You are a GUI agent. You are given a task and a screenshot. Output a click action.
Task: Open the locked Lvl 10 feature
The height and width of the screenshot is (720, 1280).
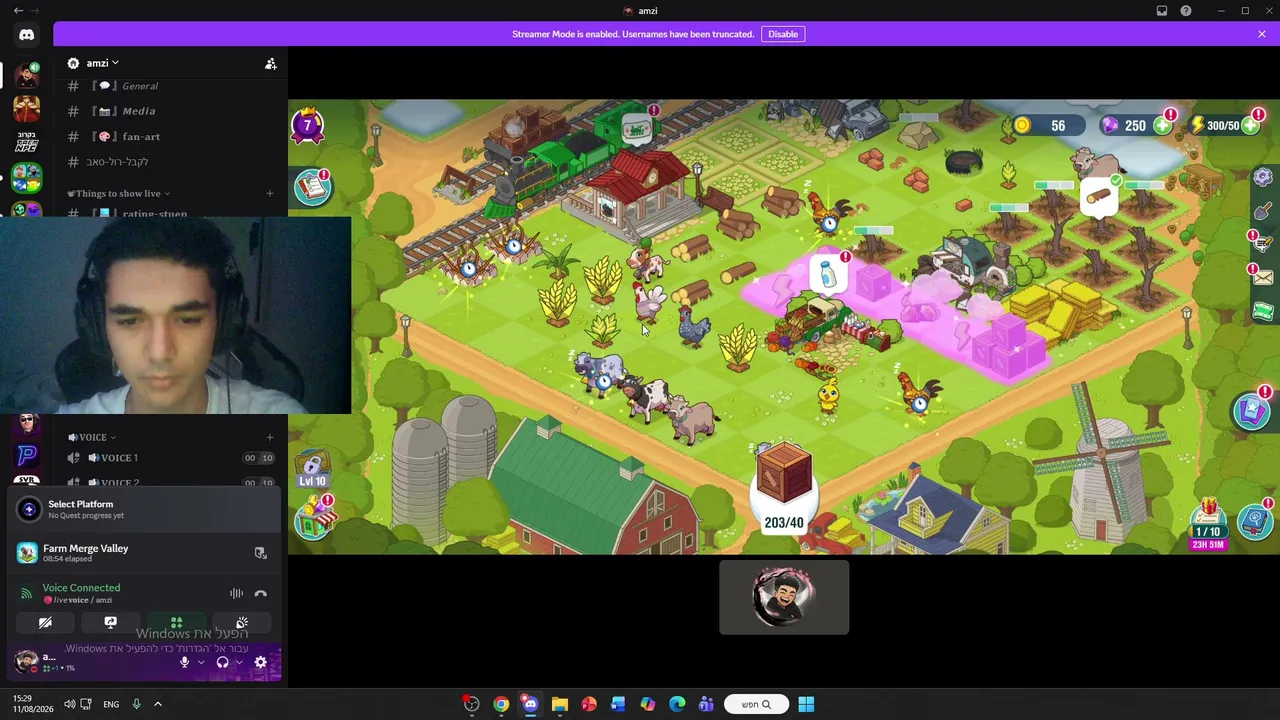pyautogui.click(x=312, y=470)
